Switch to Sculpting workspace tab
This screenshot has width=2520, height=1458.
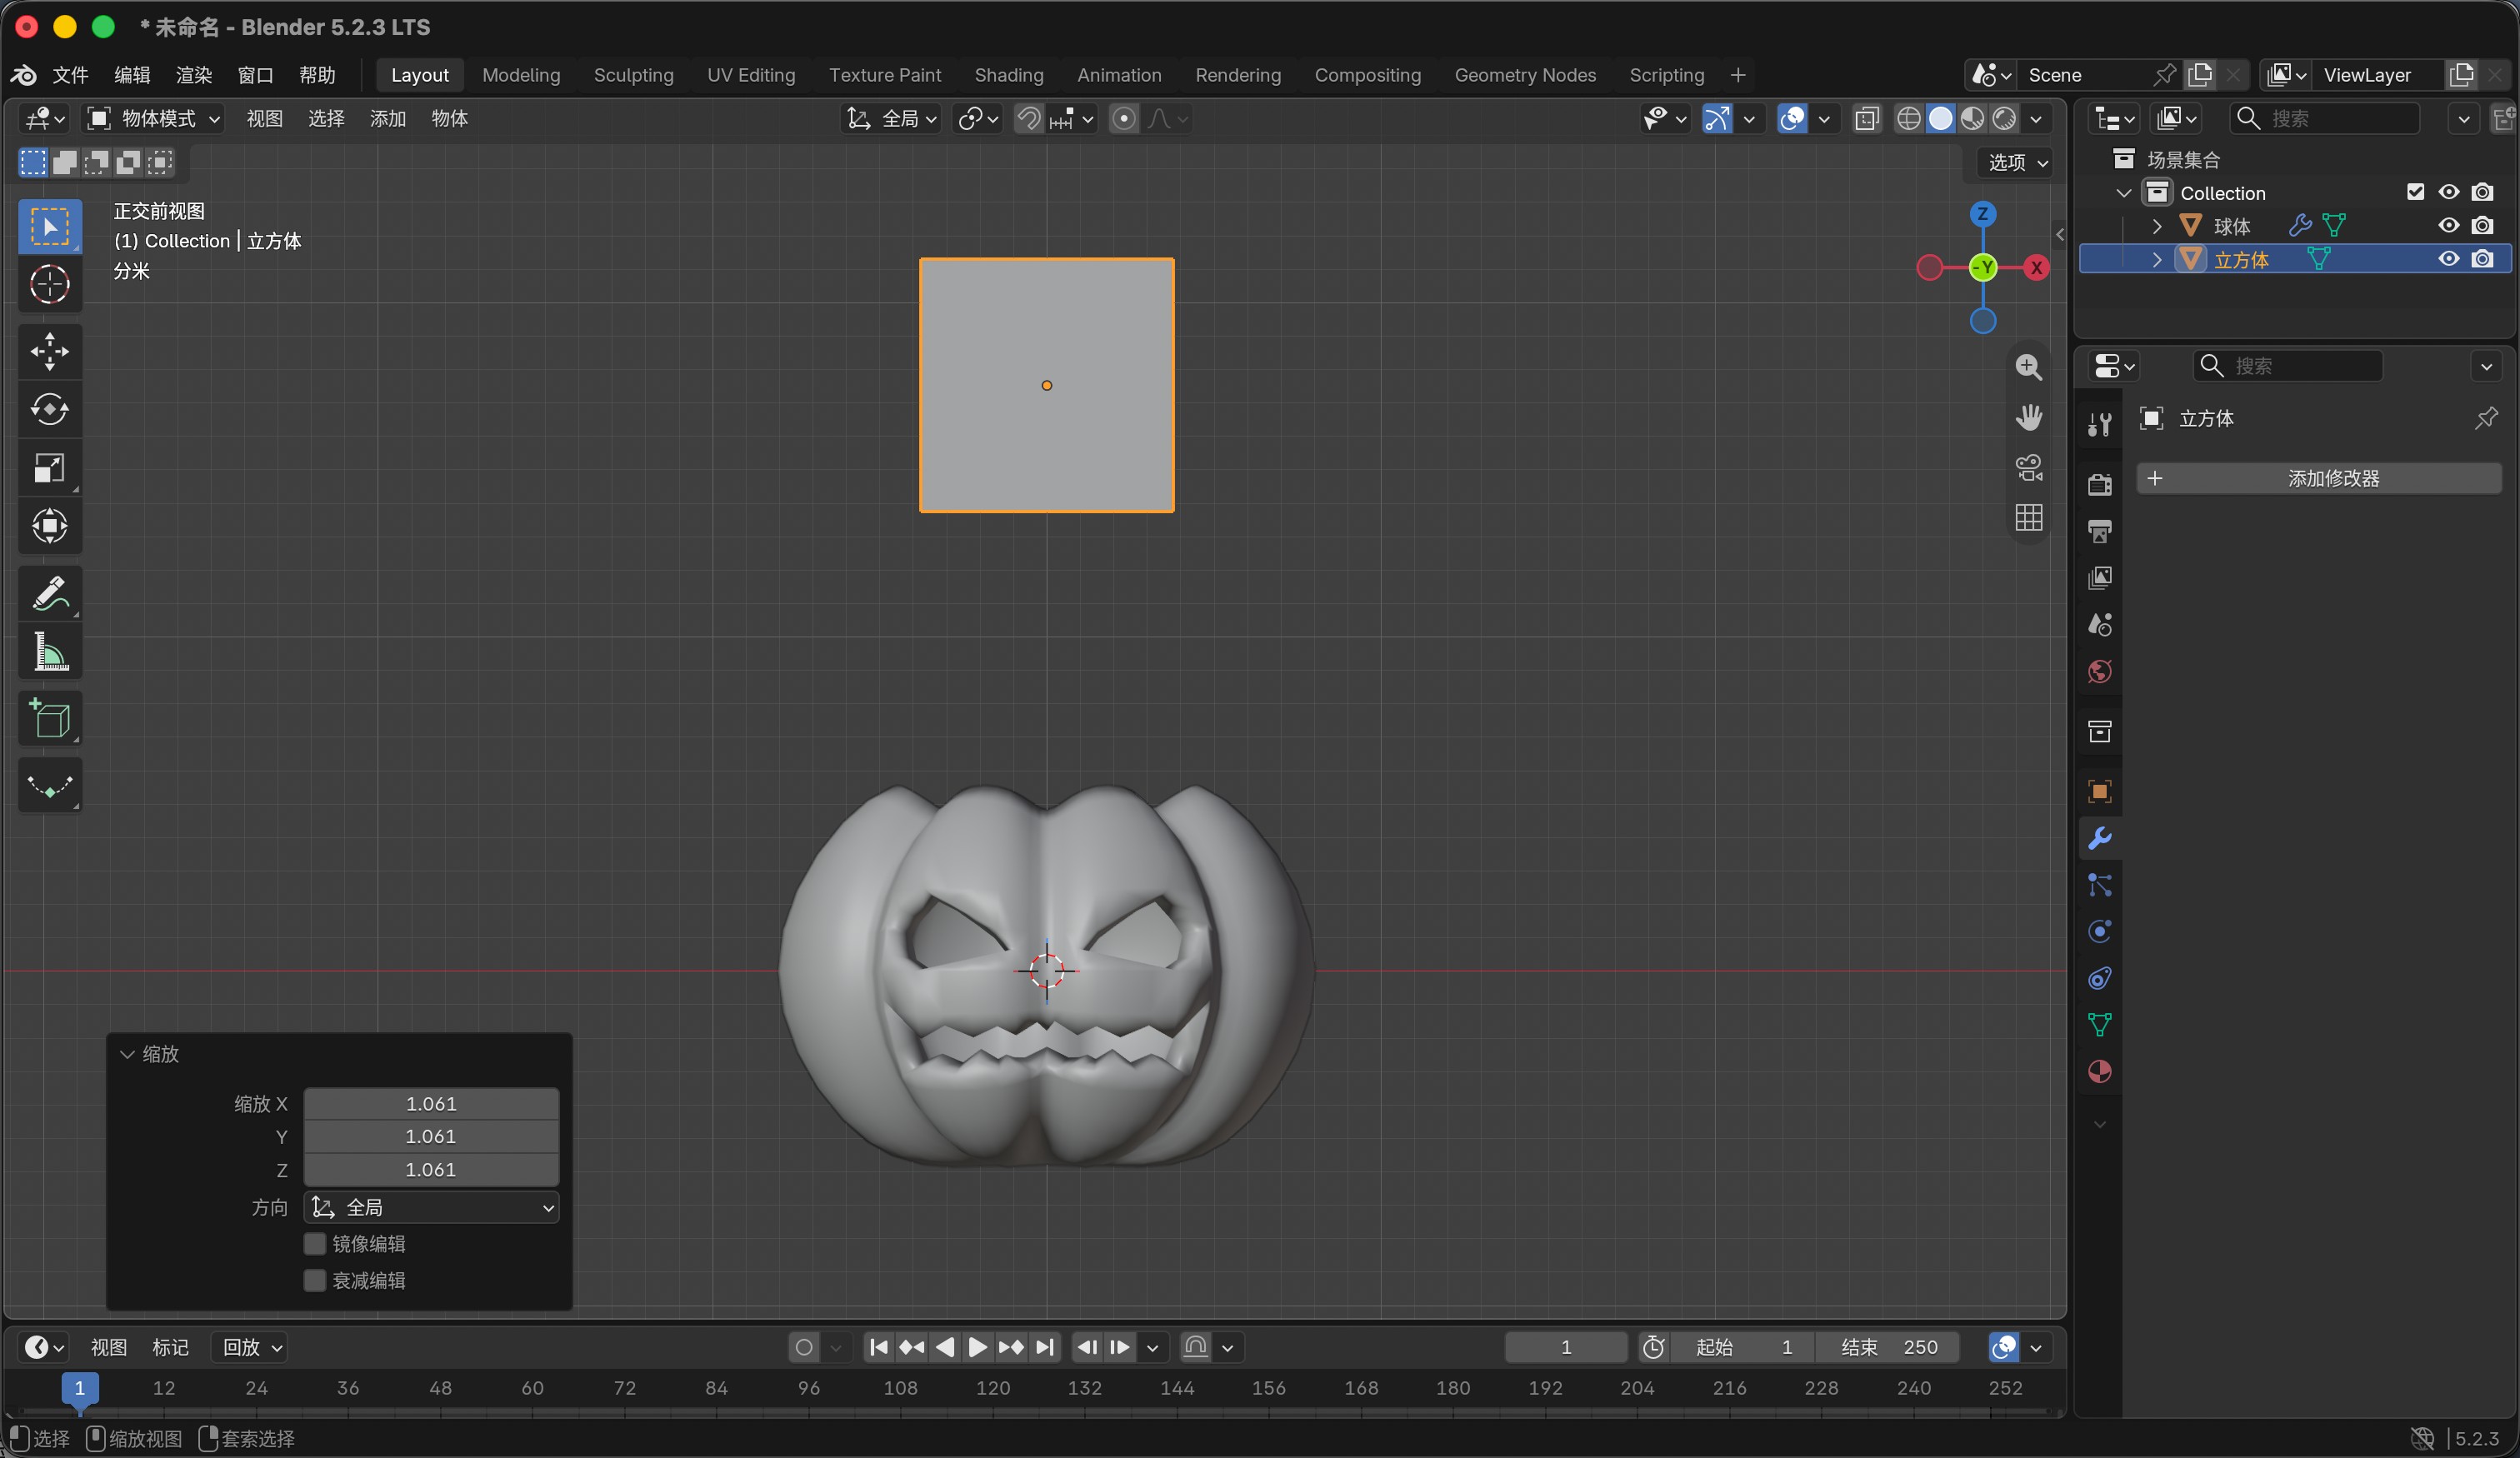(x=633, y=75)
